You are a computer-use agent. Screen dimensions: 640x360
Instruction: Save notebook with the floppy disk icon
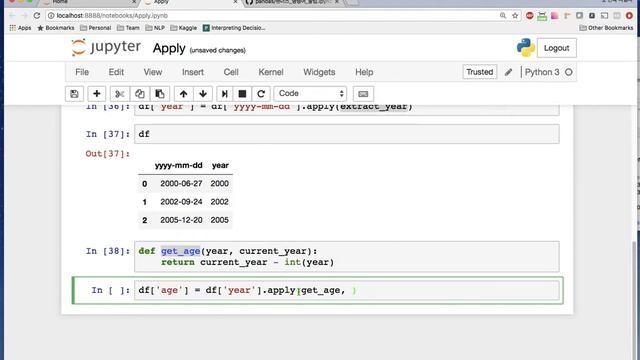(x=74, y=94)
